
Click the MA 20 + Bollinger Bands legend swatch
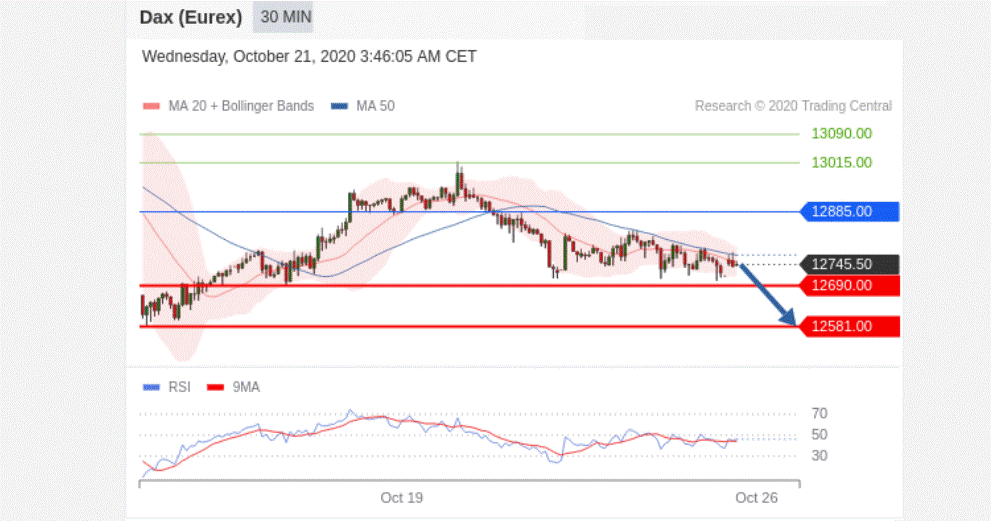pyautogui.click(x=152, y=106)
